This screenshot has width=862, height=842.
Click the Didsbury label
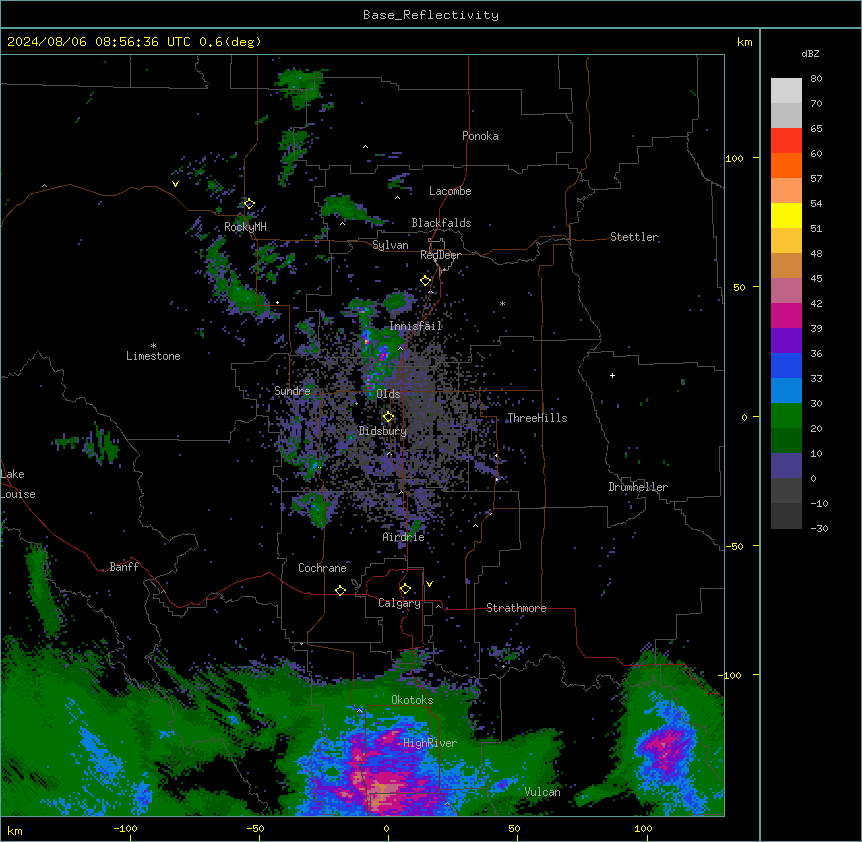point(383,431)
